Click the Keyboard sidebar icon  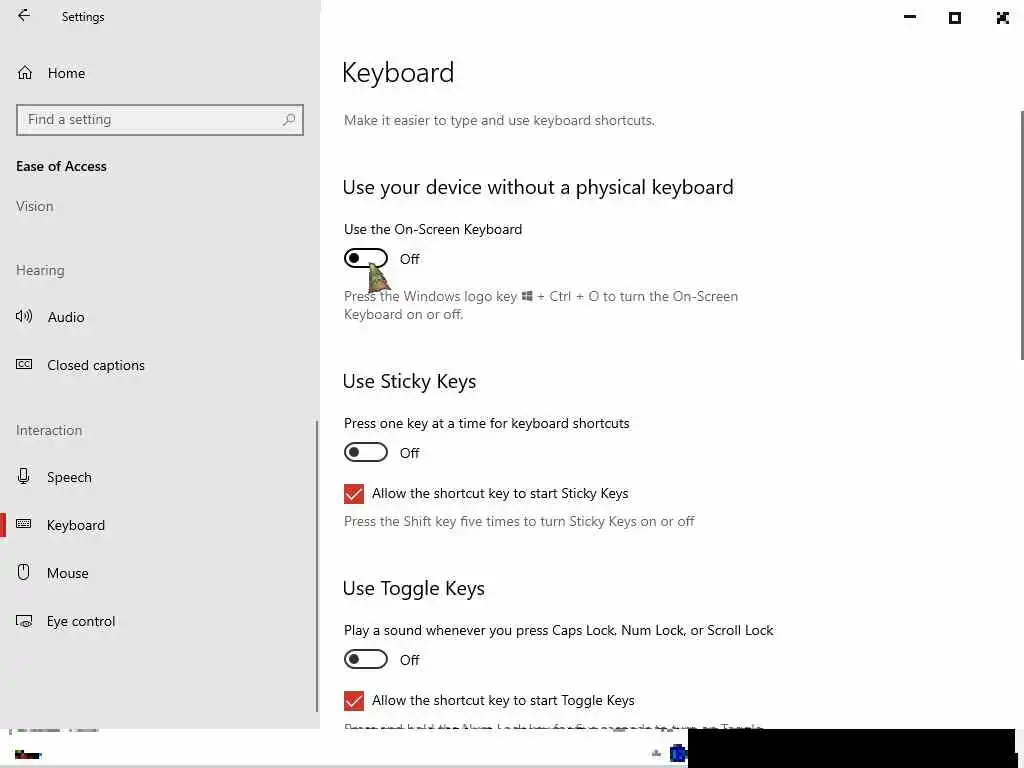coord(24,524)
